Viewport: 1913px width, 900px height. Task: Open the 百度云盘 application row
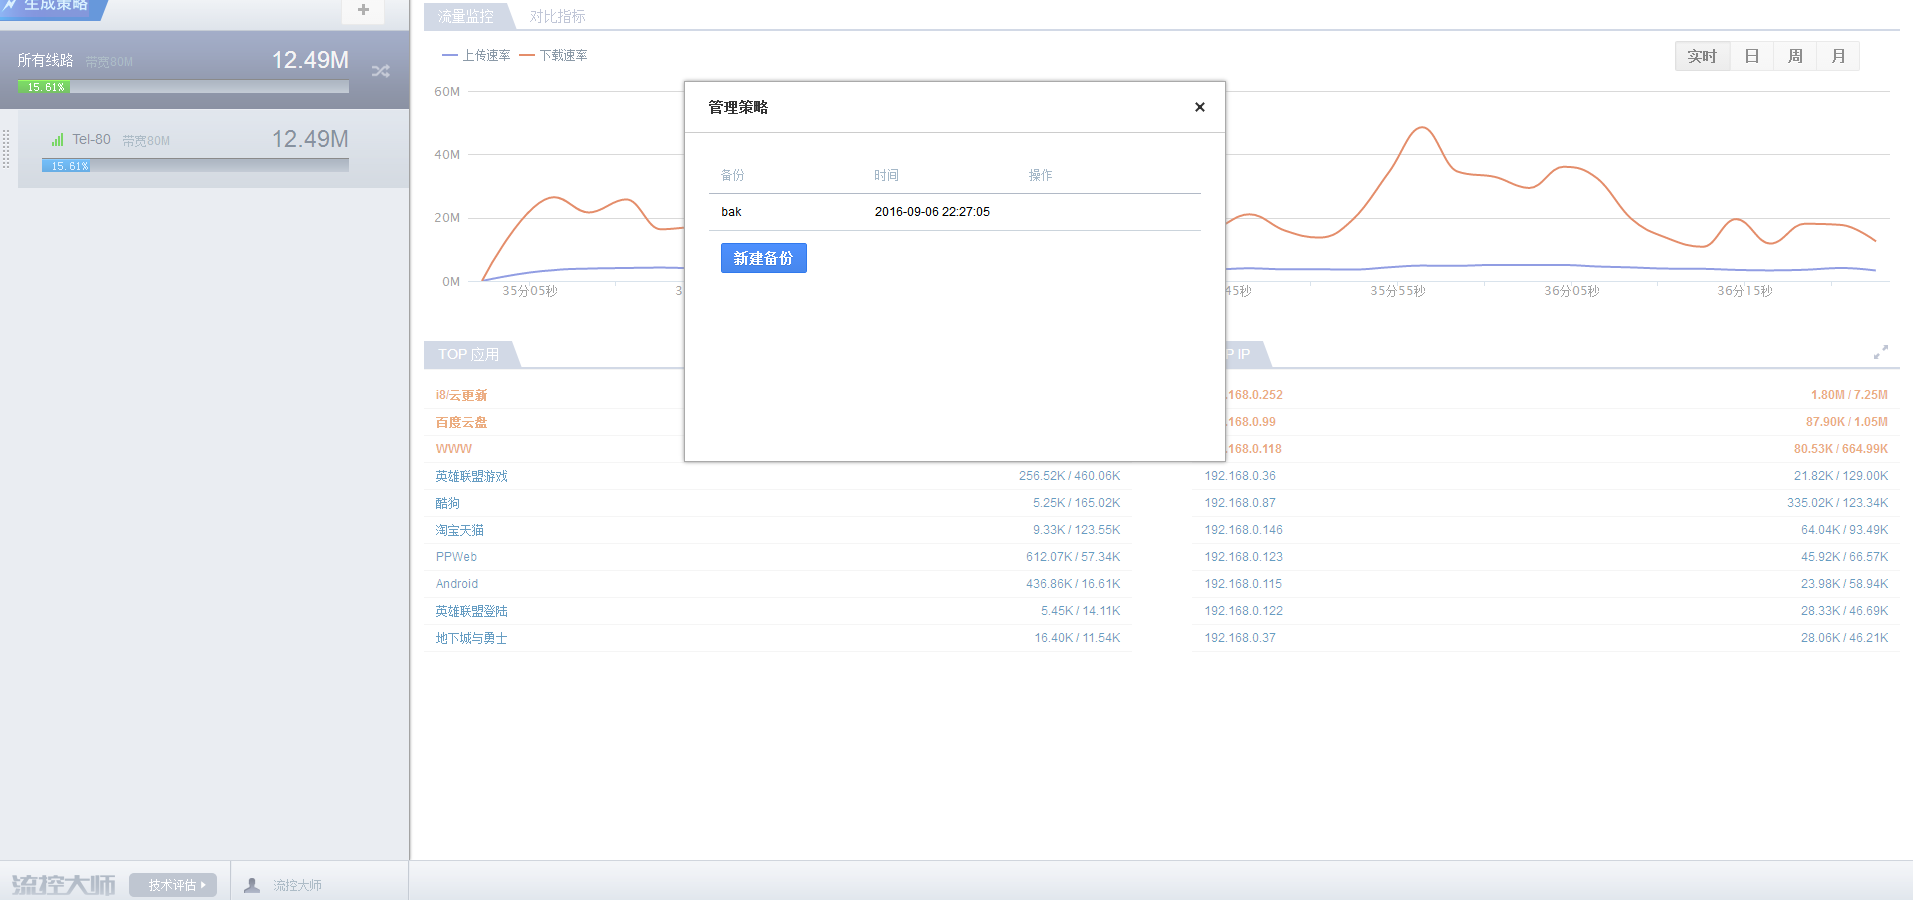click(x=461, y=422)
